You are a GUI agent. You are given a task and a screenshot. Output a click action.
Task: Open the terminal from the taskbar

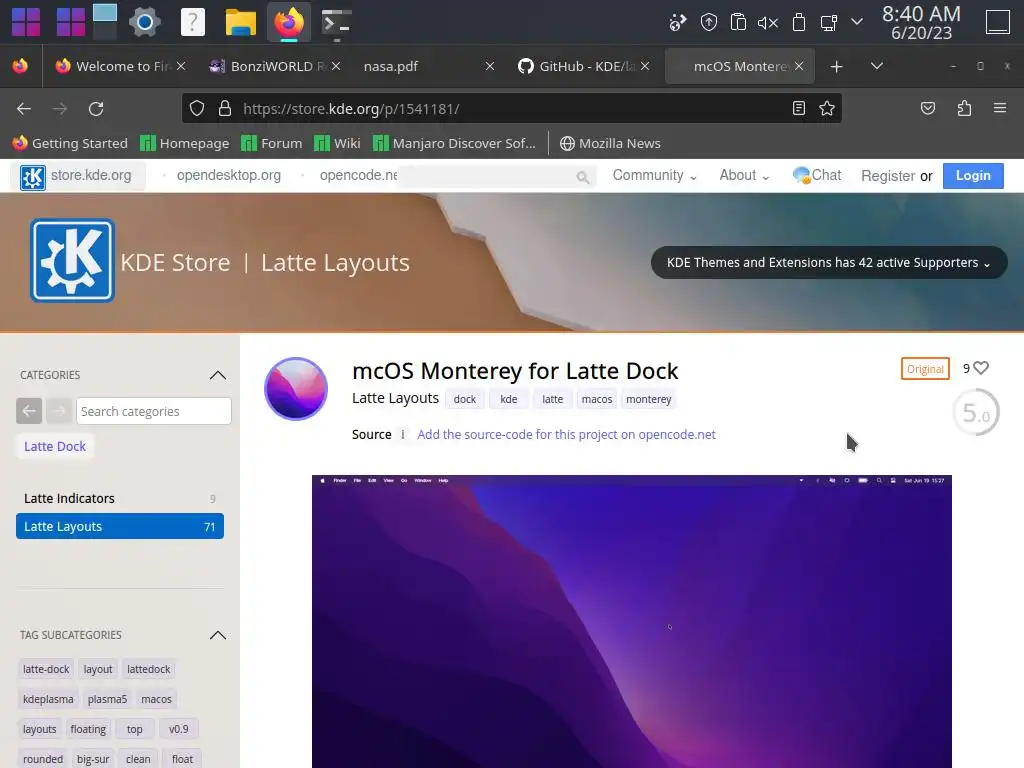click(336, 23)
